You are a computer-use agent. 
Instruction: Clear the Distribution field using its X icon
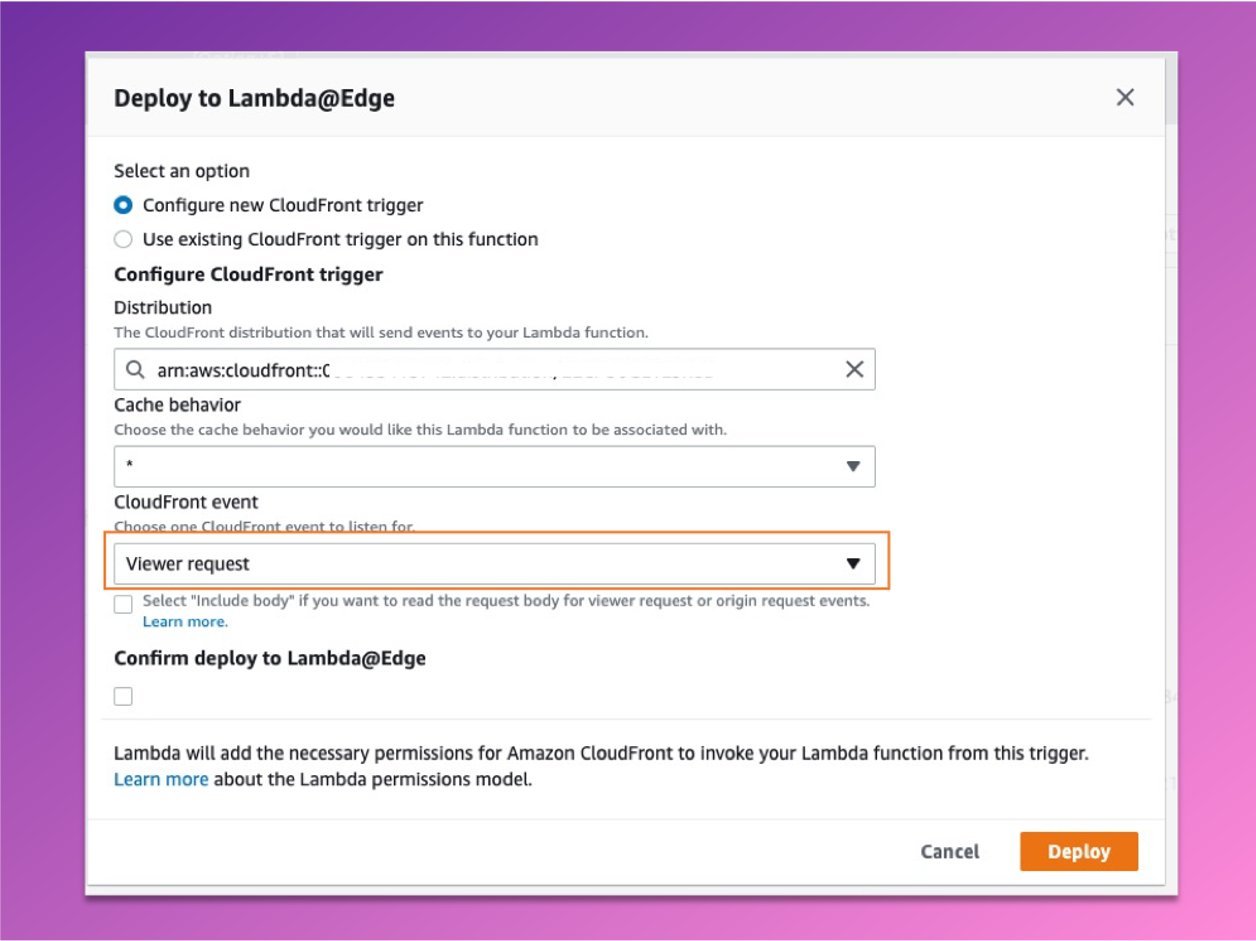pos(854,369)
